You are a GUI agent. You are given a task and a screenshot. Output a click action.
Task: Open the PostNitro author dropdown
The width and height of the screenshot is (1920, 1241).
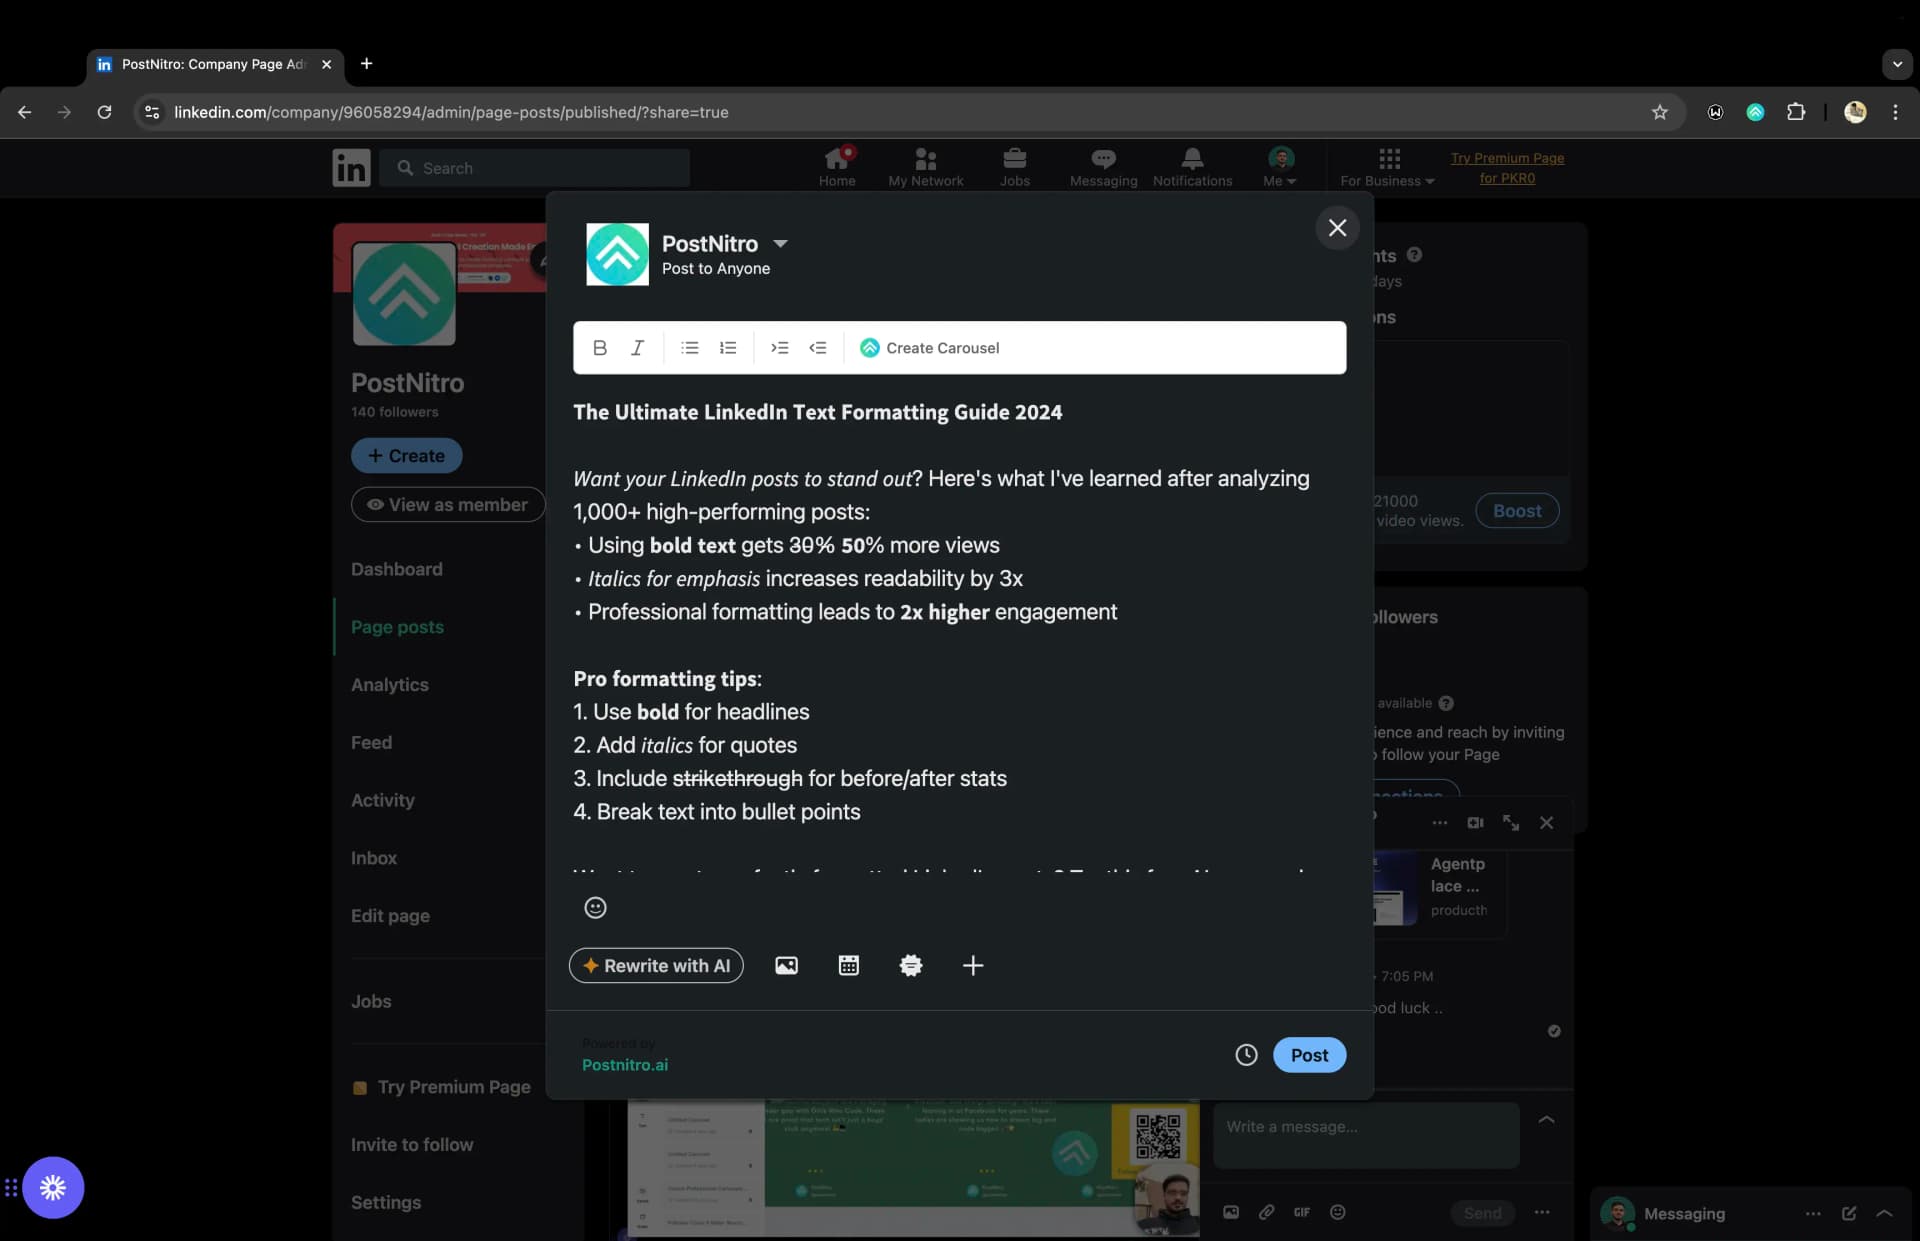(780, 243)
